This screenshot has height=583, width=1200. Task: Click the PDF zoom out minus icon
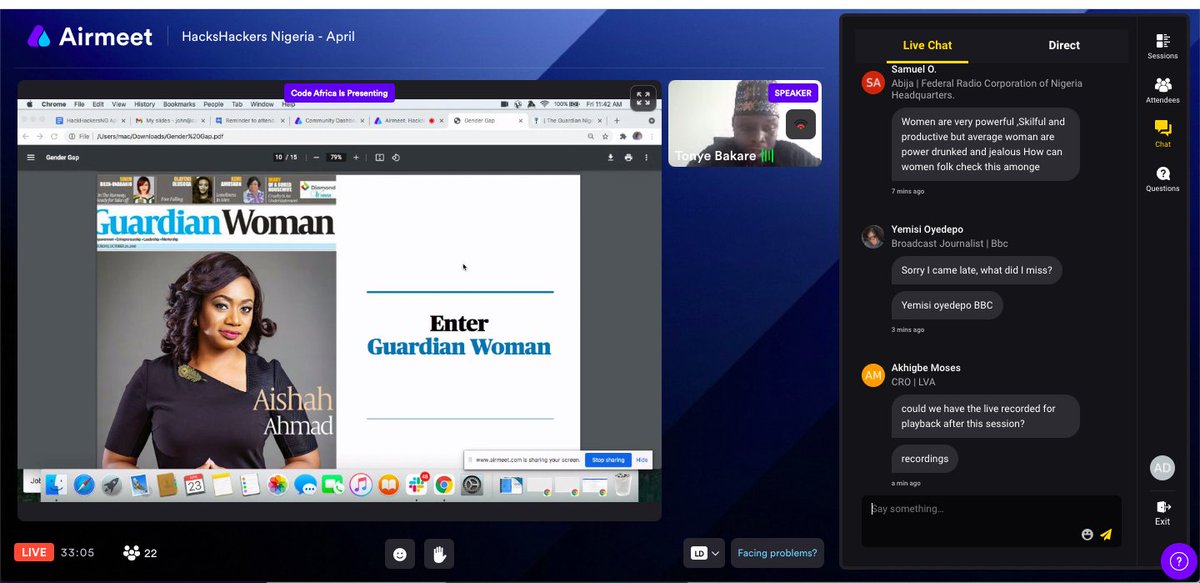tap(316, 157)
